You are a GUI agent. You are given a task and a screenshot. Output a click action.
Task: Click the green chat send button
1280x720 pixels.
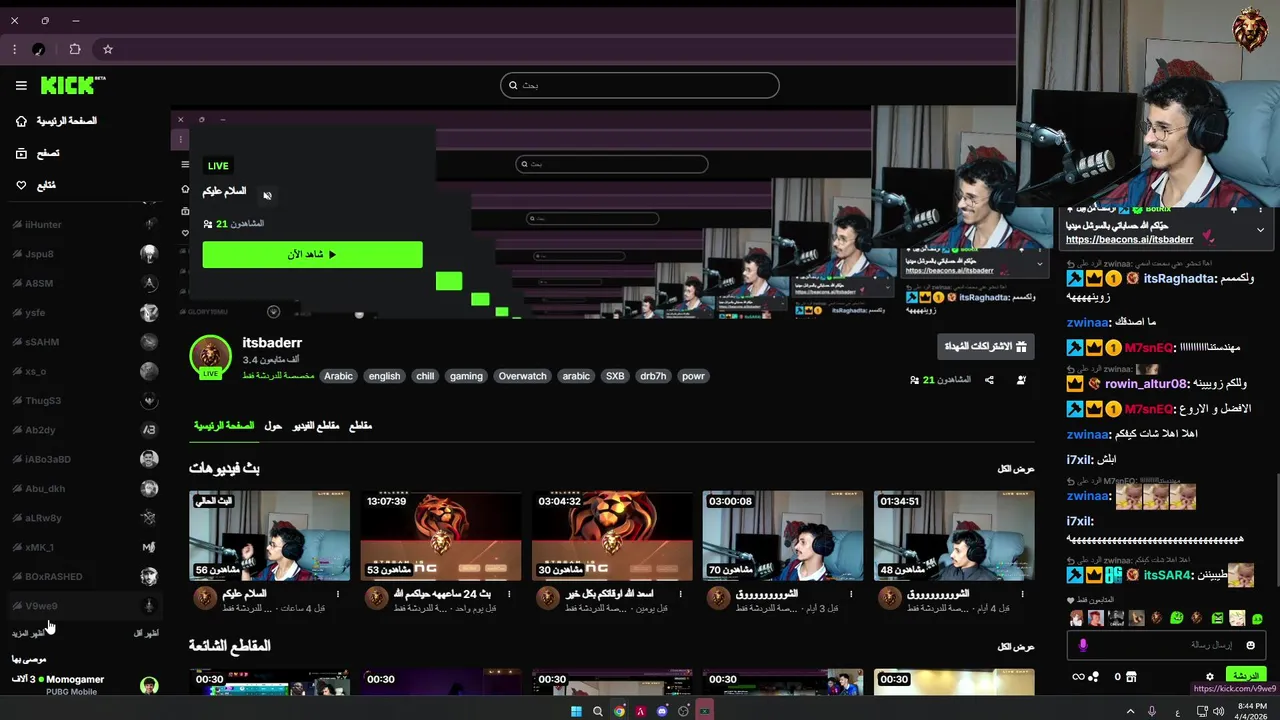coord(1245,676)
